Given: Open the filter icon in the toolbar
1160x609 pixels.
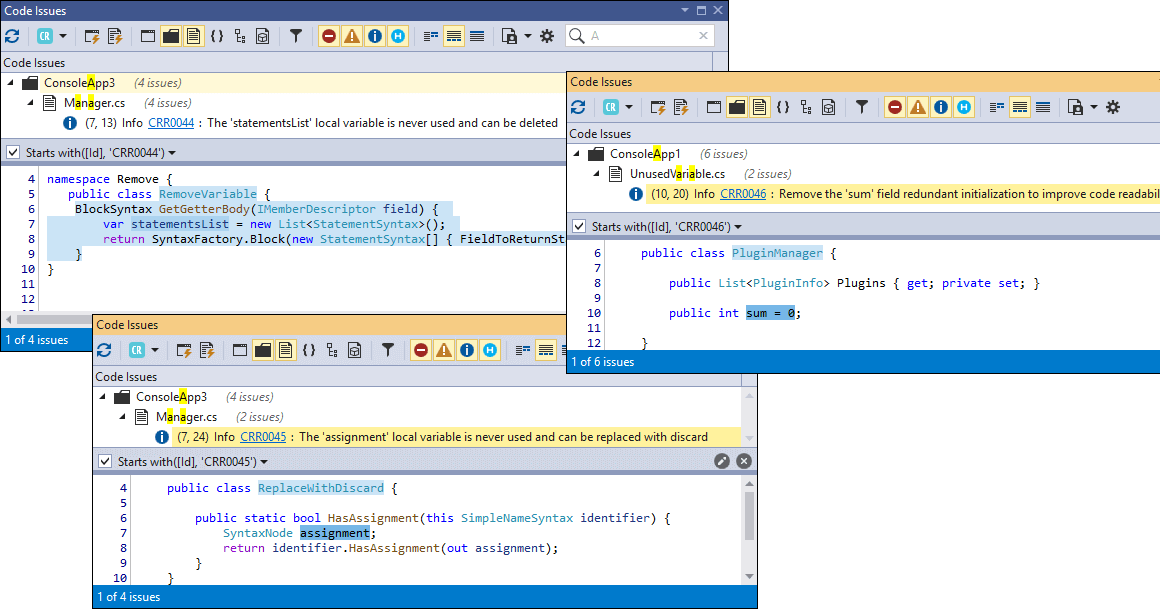Looking at the screenshot, I should [296, 35].
